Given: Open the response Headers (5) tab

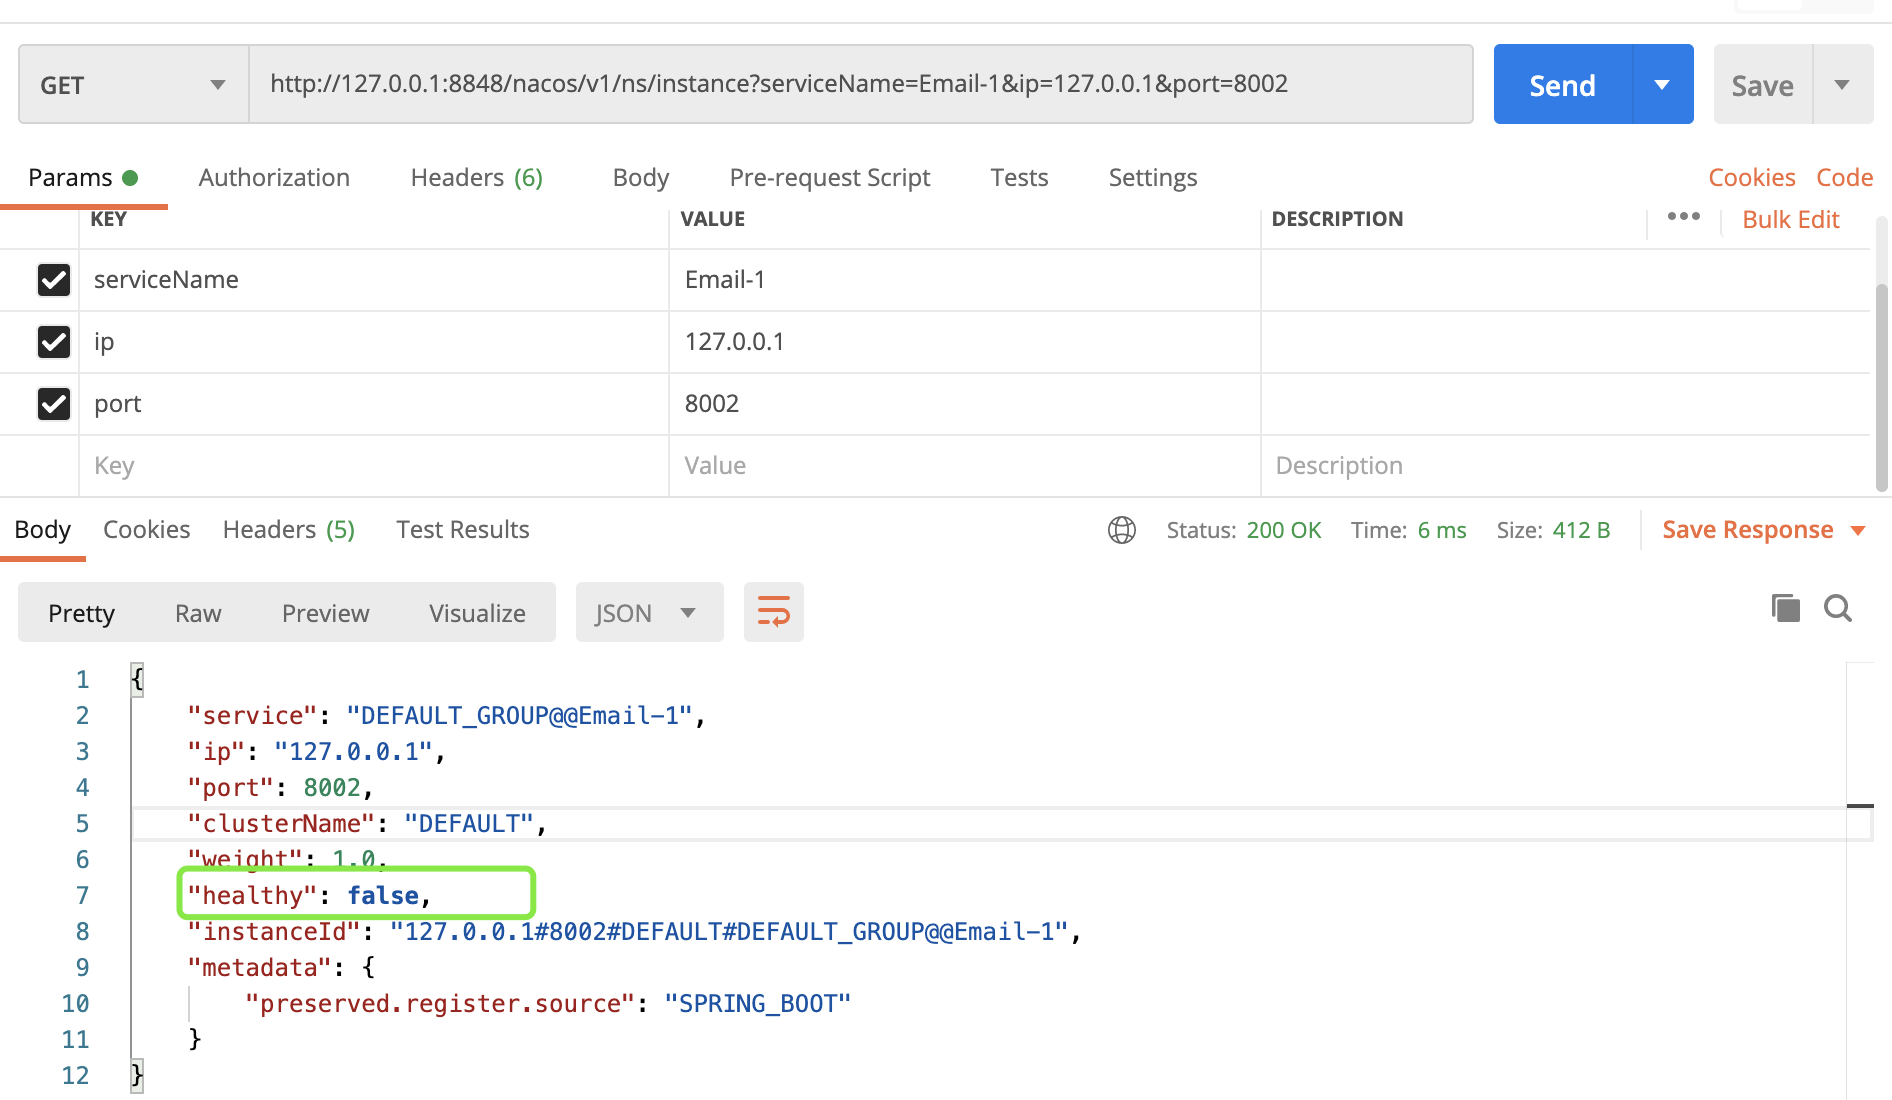Looking at the screenshot, I should pos(289,530).
